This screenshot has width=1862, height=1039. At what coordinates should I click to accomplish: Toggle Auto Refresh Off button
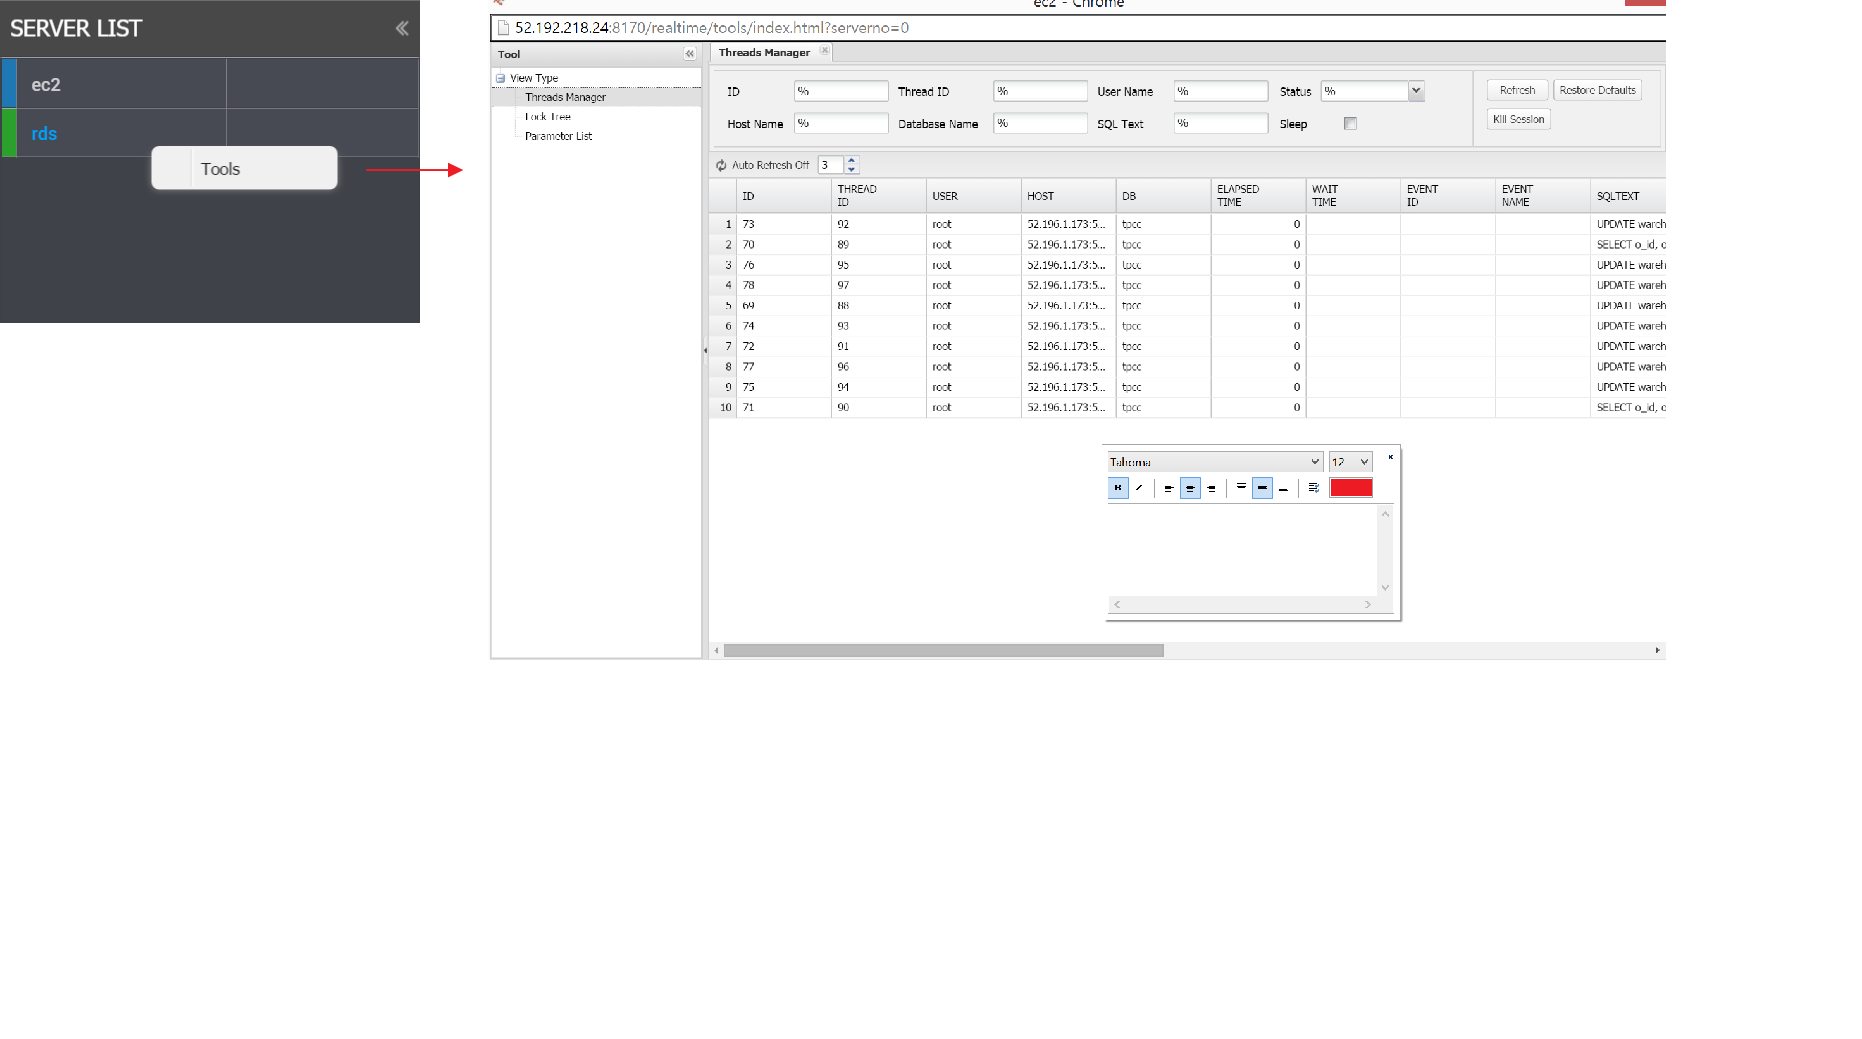(x=762, y=165)
